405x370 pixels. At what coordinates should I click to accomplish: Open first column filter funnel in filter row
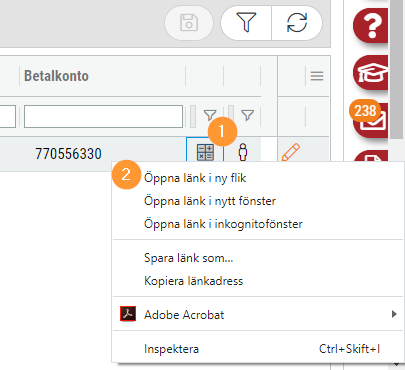click(x=210, y=116)
